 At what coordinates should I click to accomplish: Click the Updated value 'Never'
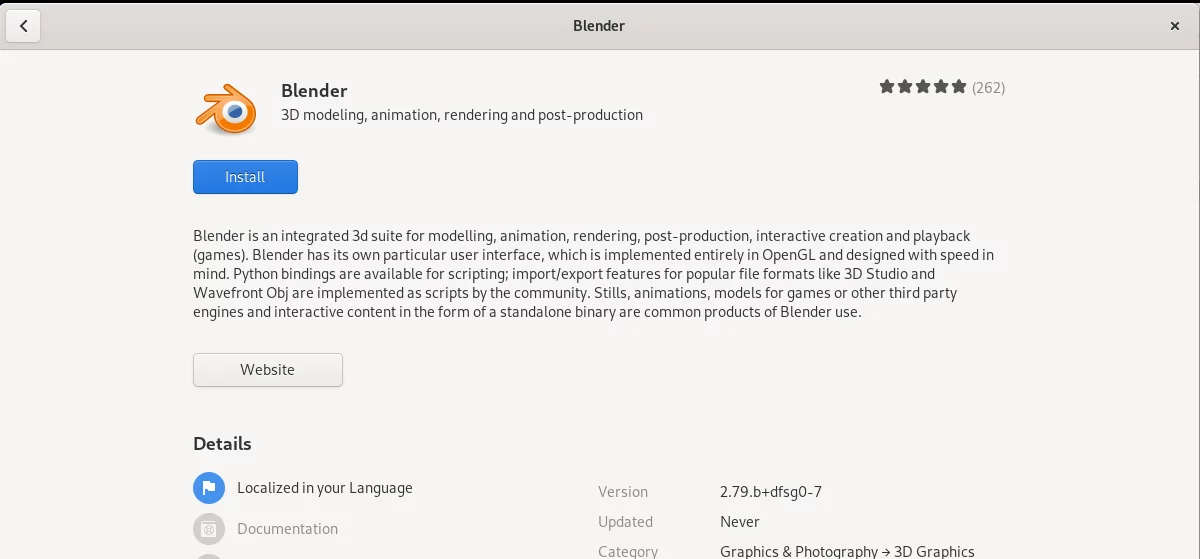(x=740, y=522)
